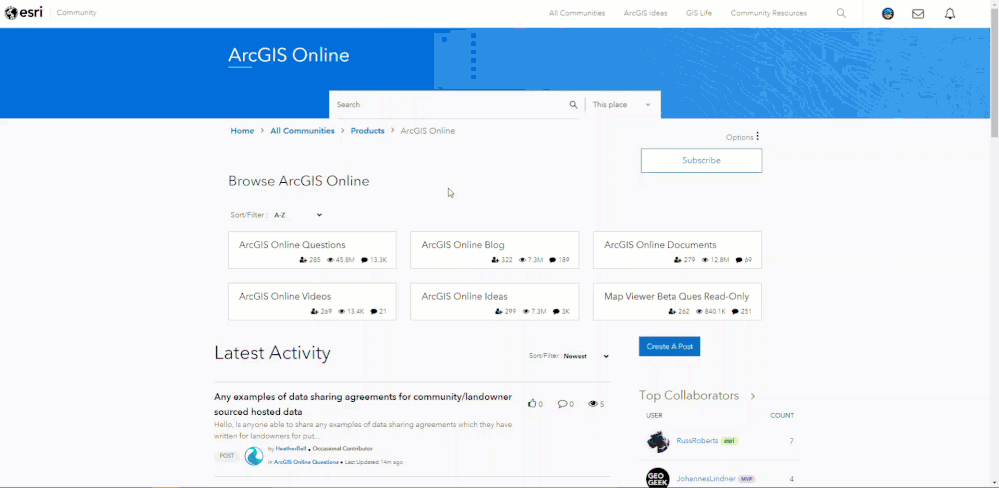Click into the Search input field
Screen dimensions: 999x488
click(451, 104)
